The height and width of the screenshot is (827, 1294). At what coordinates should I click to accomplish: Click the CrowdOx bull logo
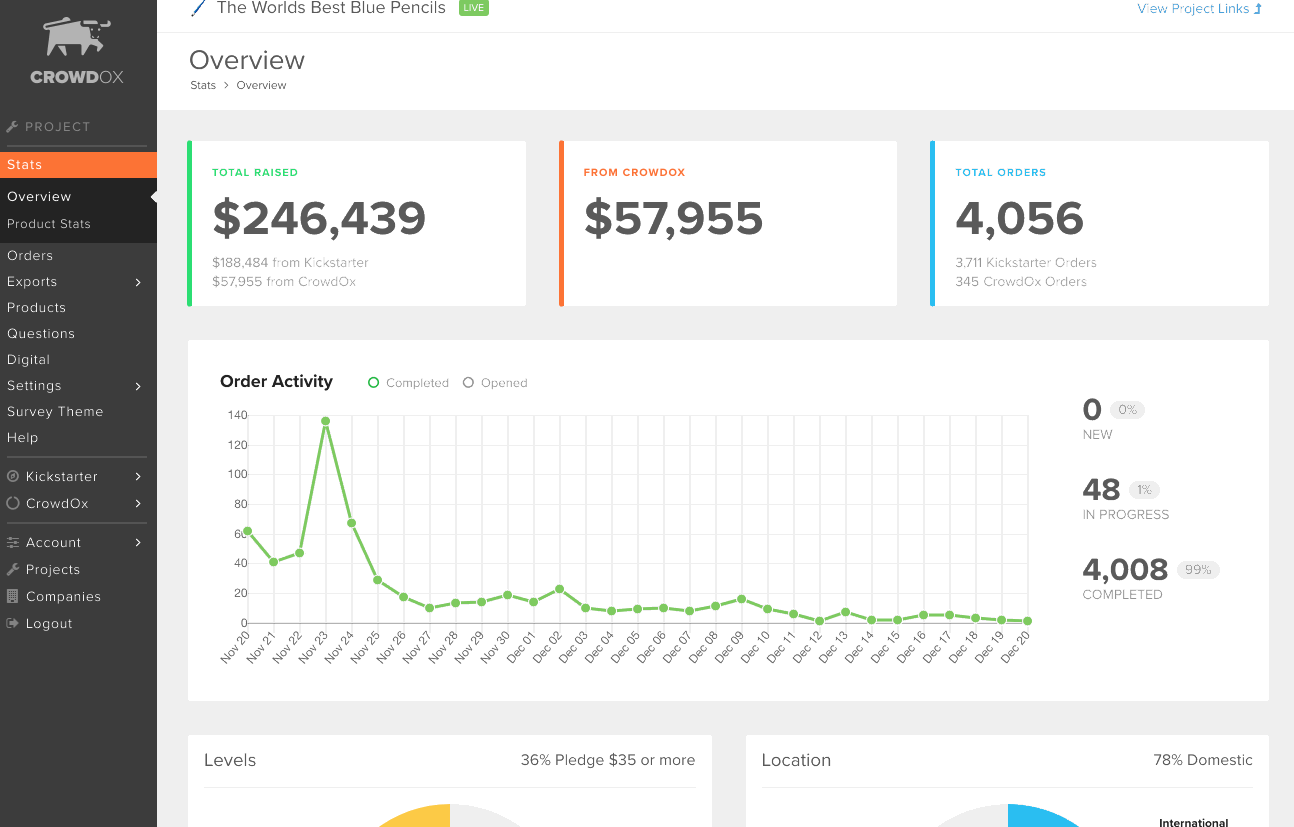(77, 37)
